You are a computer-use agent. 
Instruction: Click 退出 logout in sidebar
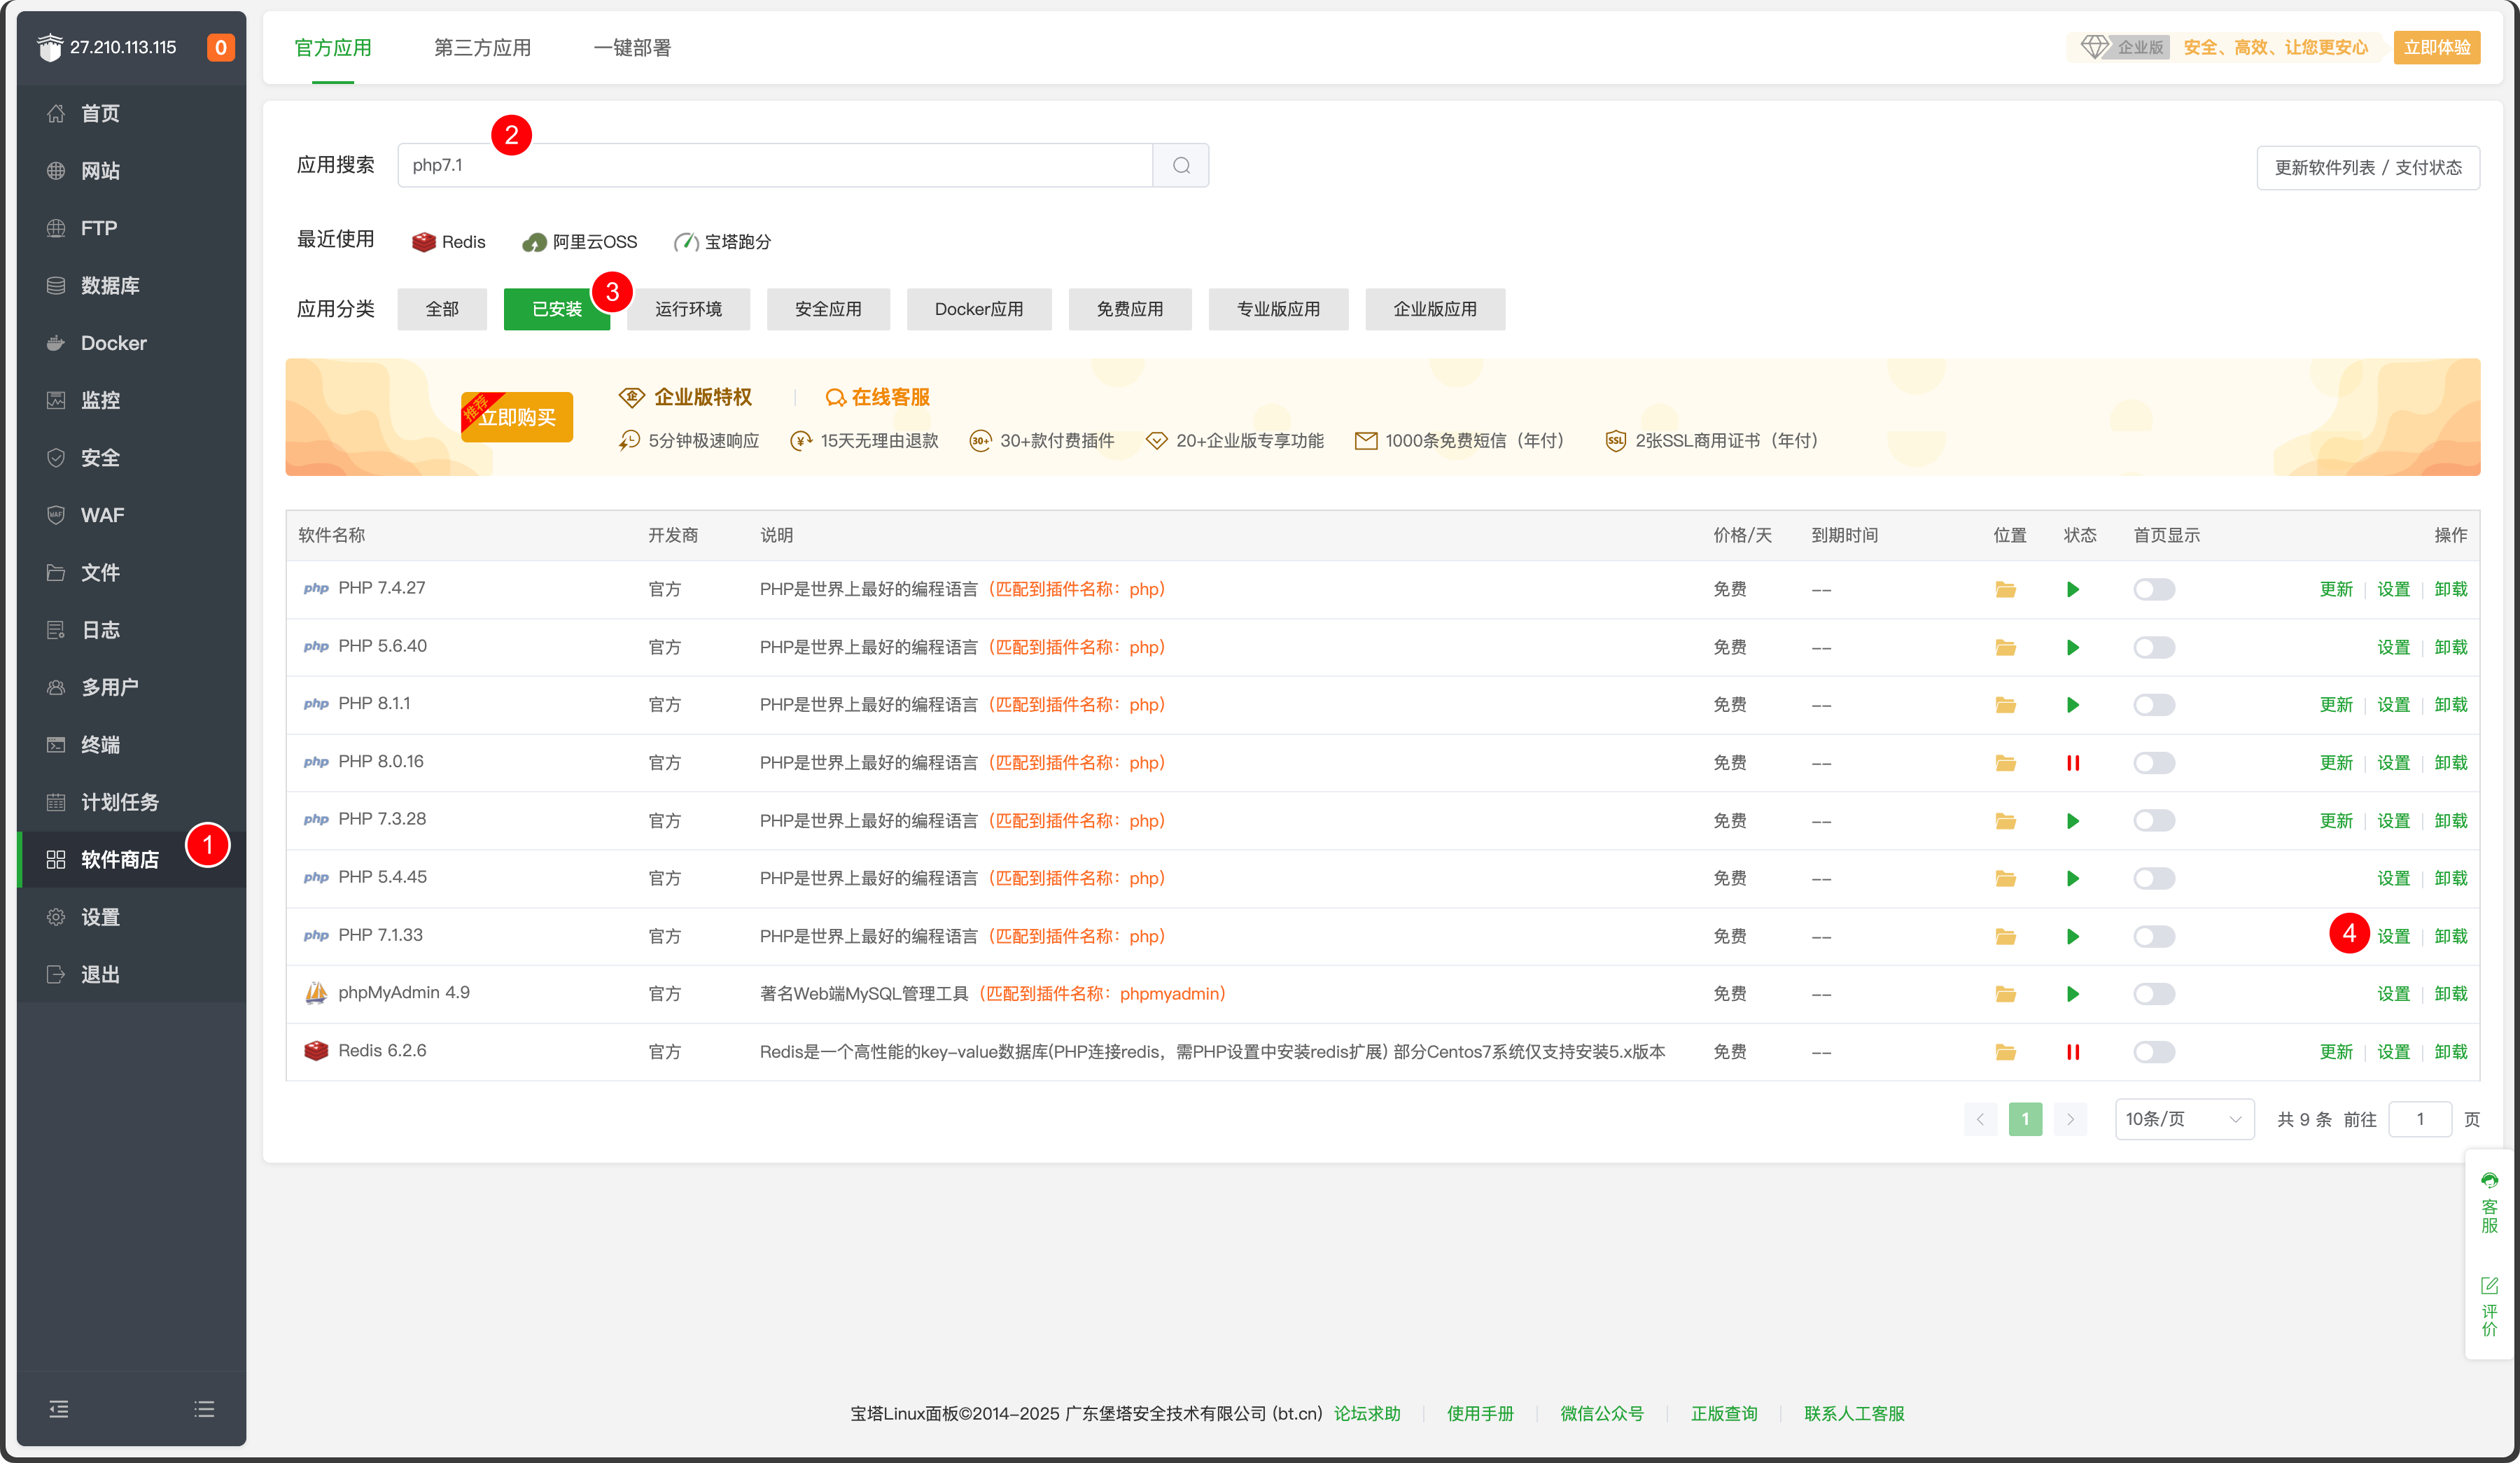coord(131,975)
